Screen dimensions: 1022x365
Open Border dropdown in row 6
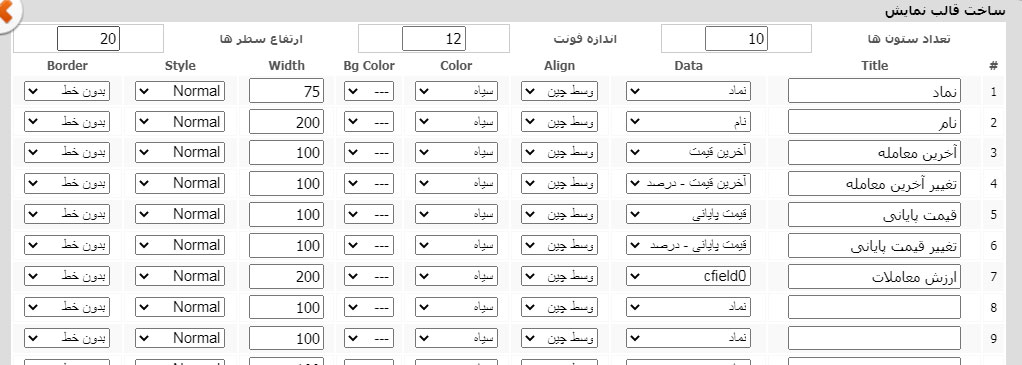point(67,246)
